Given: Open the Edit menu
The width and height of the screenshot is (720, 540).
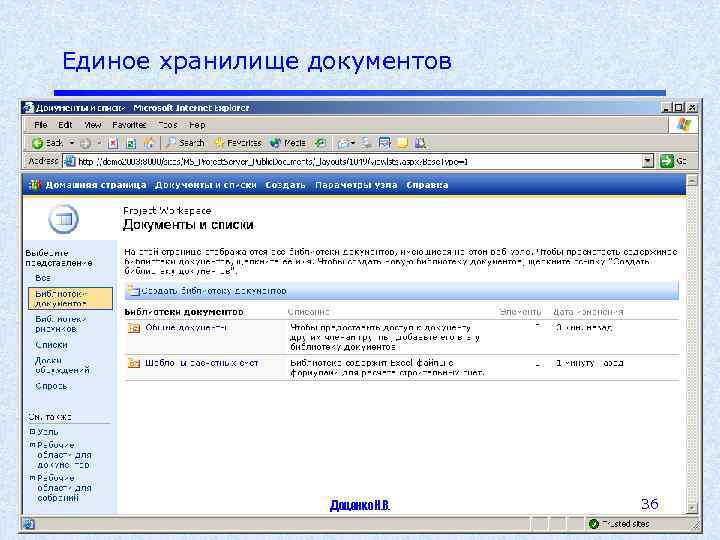Looking at the screenshot, I should coord(65,125).
